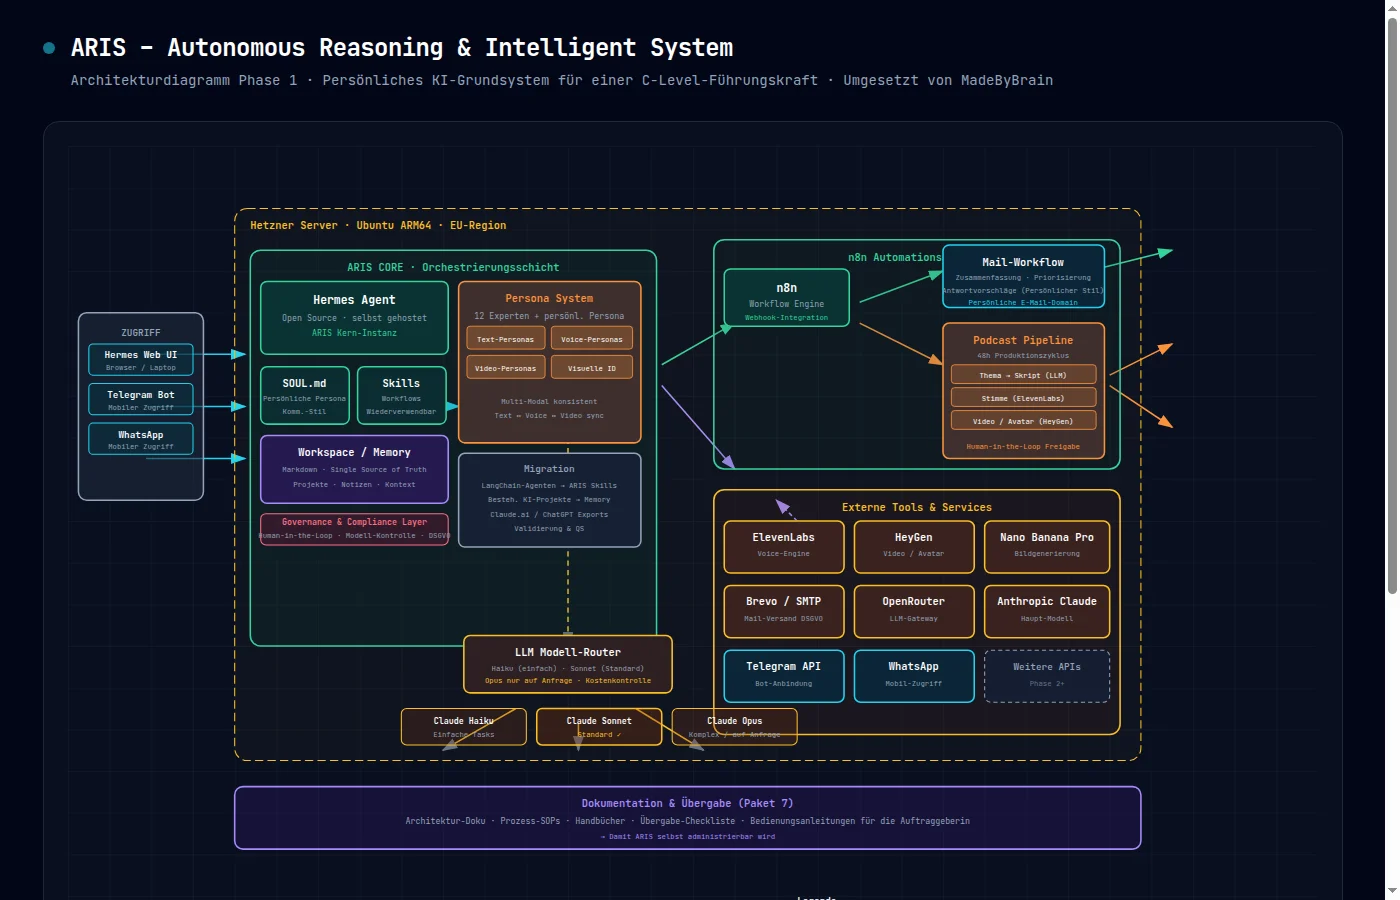Click WhatsApp box in the ZUGRIFF panel

[141, 439]
